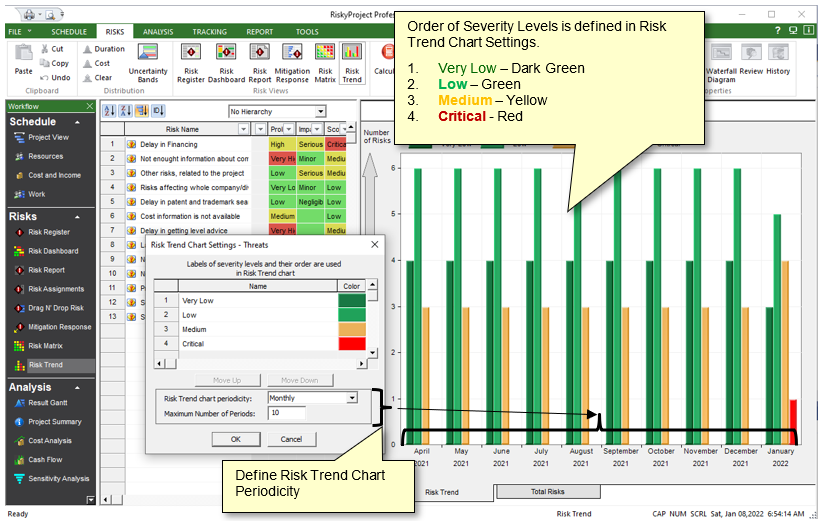Click the Move Up button
This screenshot has height=521, width=822.
(227, 380)
